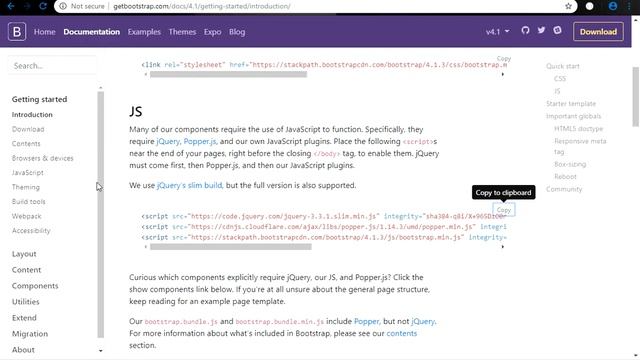Open Build tools in the sidebar
The width and height of the screenshot is (640, 360).
click(29, 202)
